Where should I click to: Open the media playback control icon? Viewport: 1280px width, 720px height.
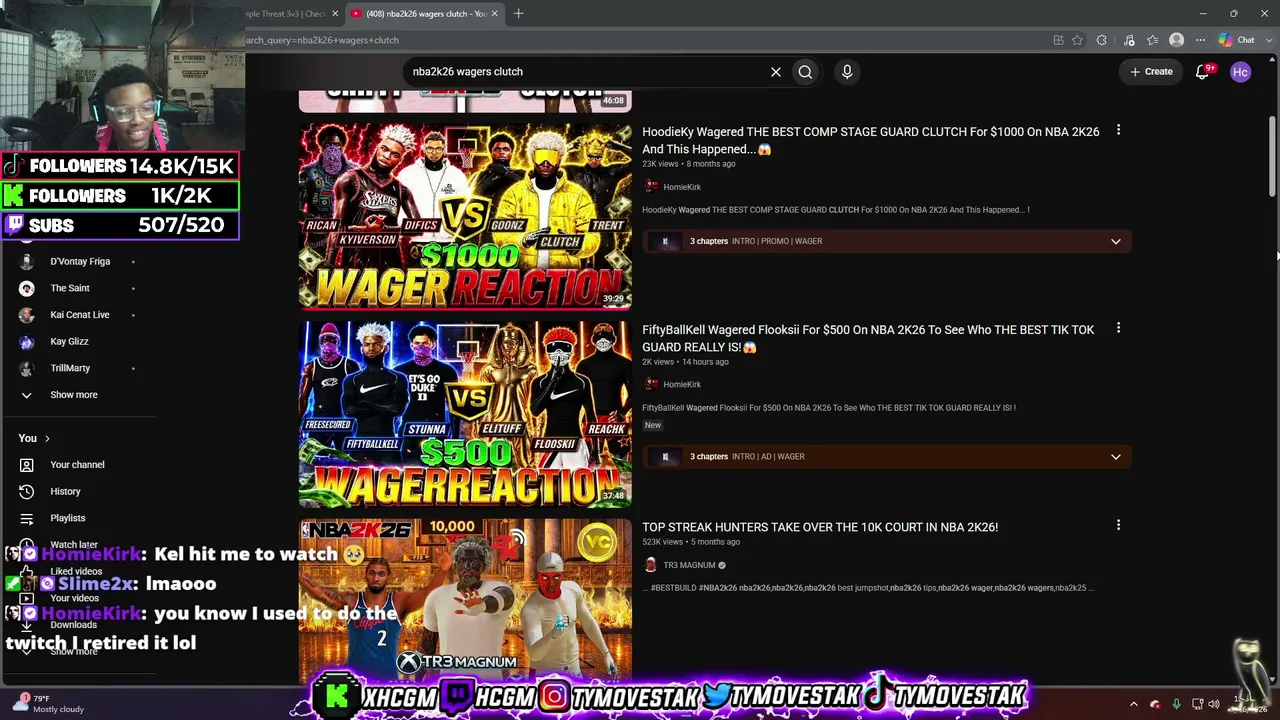coord(1130,40)
